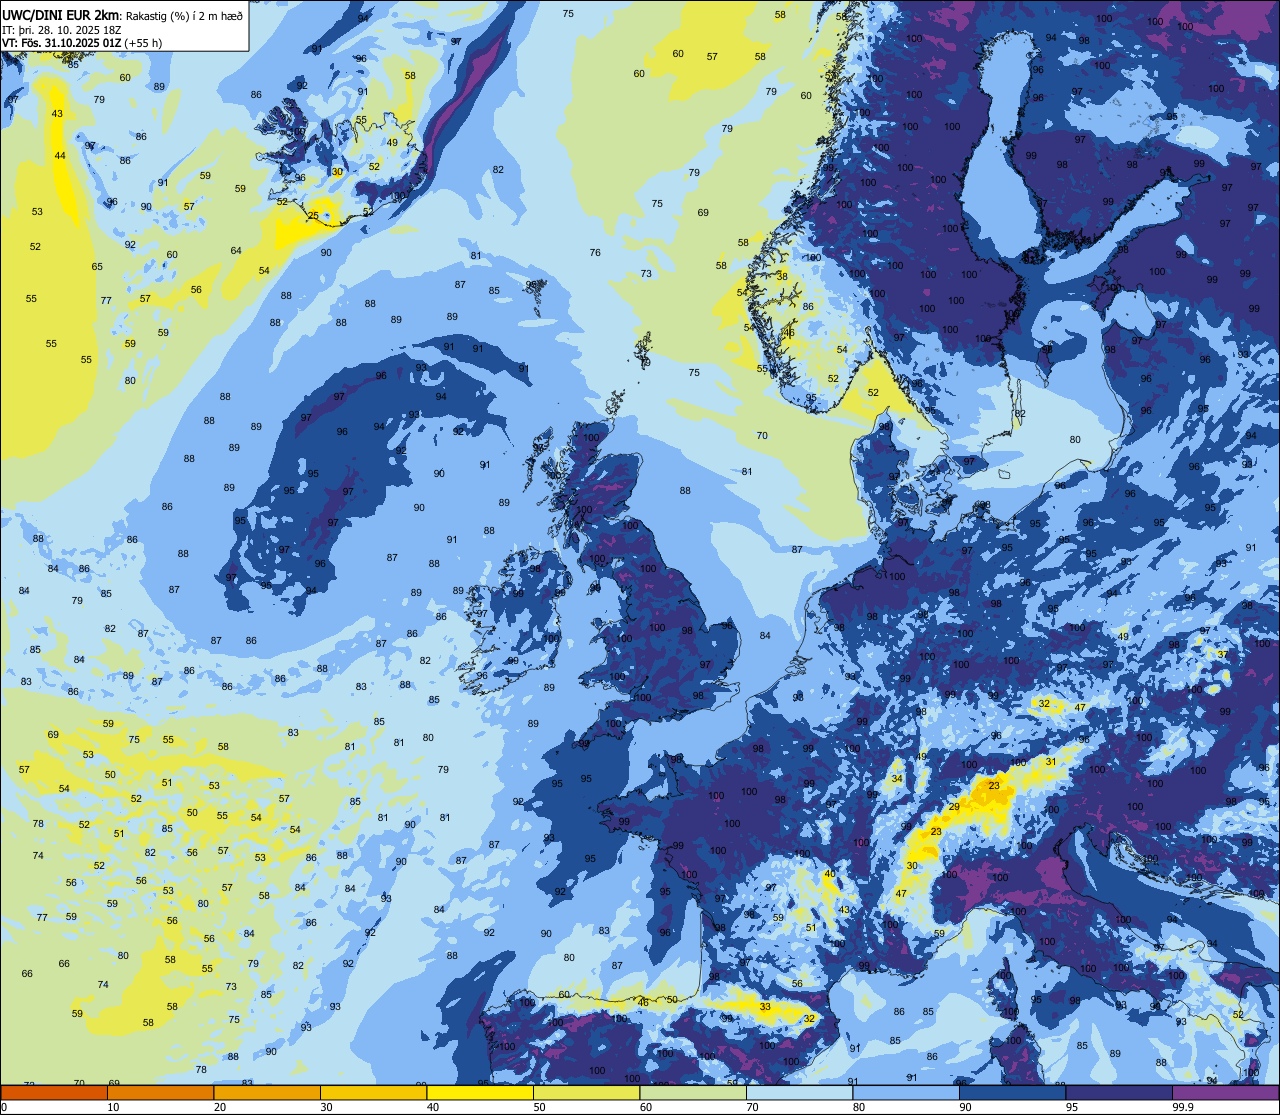
Task: Click the dark orange 0–10 legend swatch
Action: (x=54, y=1092)
